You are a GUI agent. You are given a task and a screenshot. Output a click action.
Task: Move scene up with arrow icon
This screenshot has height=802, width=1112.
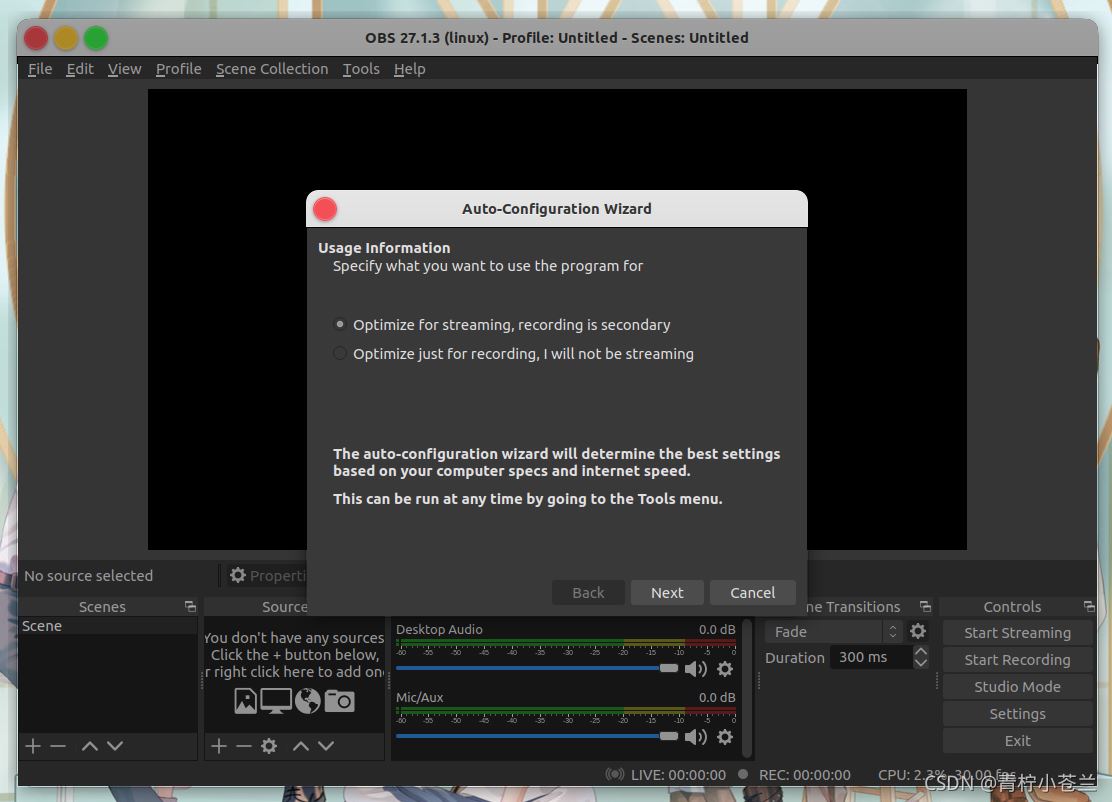coord(89,746)
